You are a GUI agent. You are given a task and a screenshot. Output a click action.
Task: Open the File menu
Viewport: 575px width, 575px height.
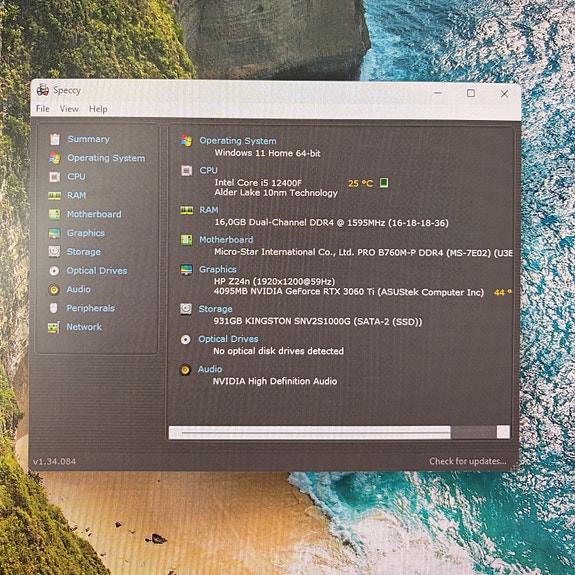coord(43,109)
